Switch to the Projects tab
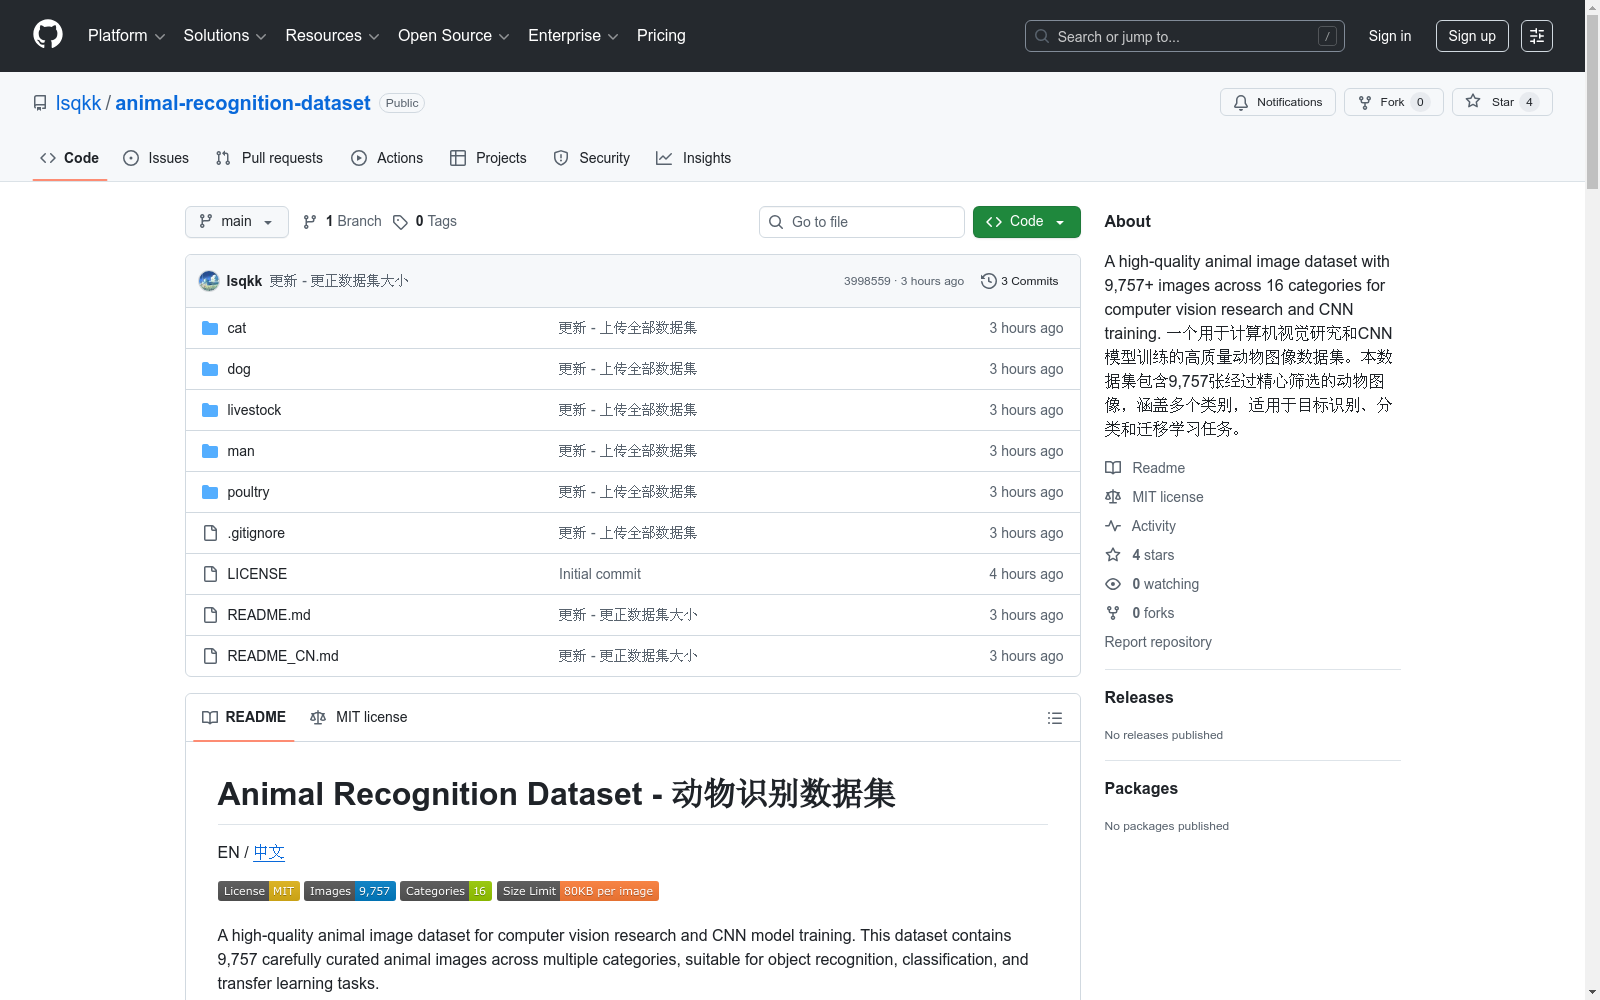 [x=488, y=158]
